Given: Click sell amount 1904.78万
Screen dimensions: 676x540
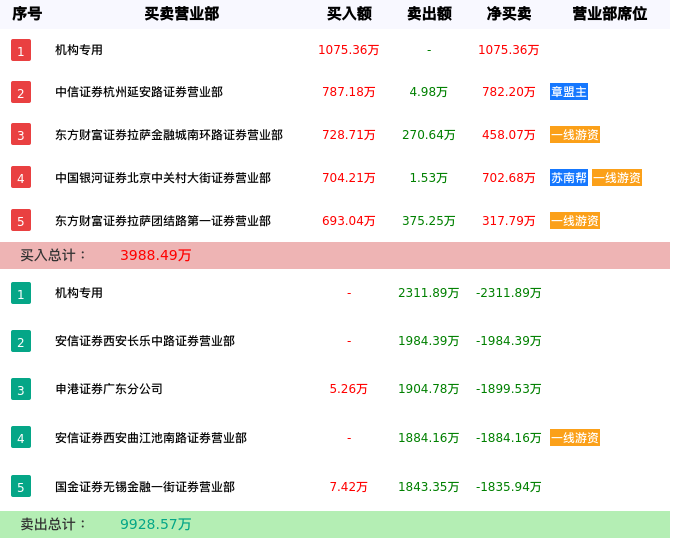Looking at the screenshot, I should tap(429, 389).
